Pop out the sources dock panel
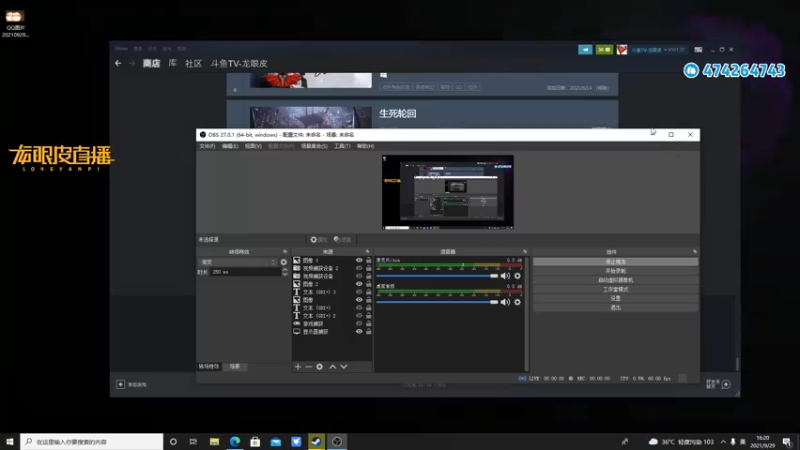 [367, 252]
